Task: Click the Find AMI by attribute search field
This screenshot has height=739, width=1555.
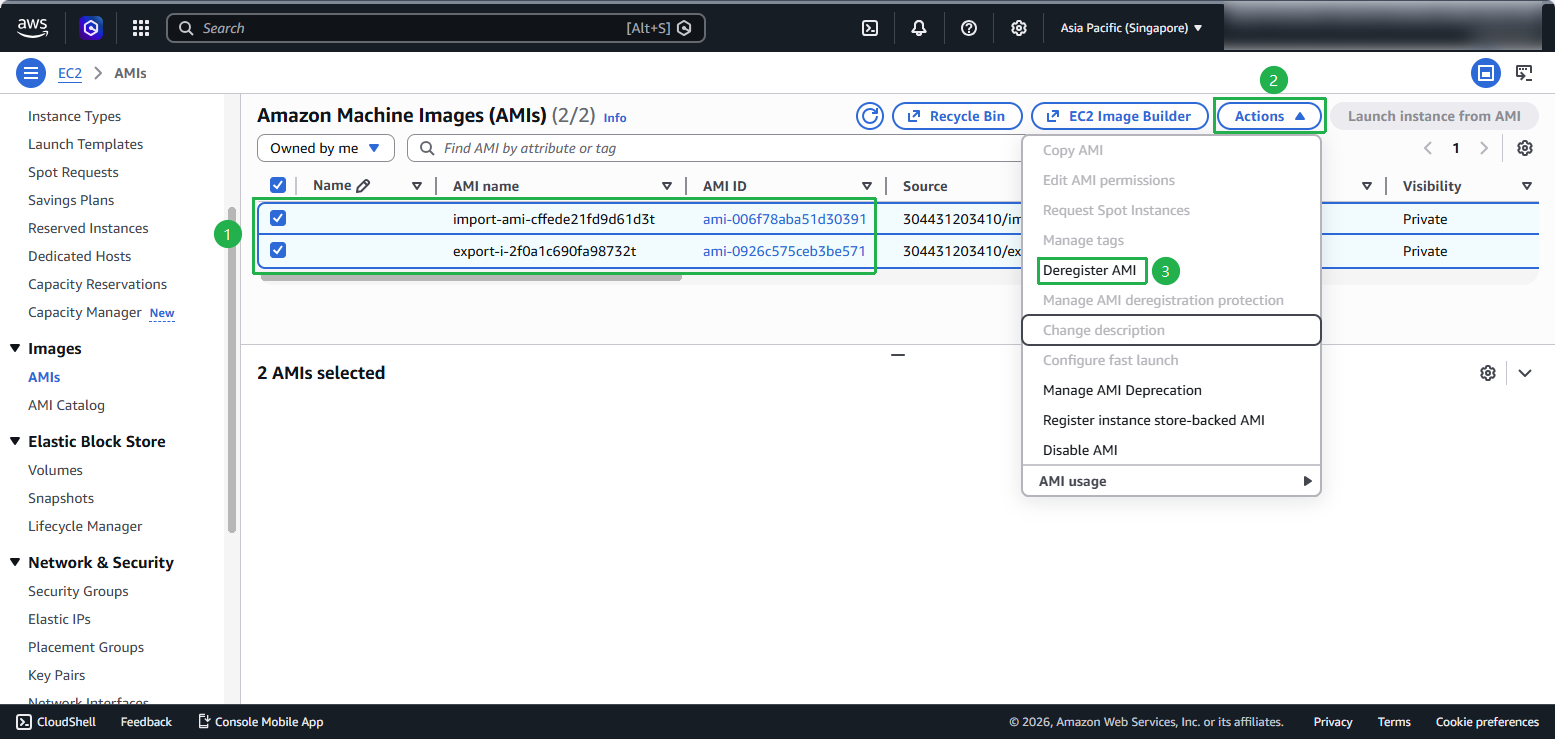Action: pyautogui.click(x=715, y=148)
